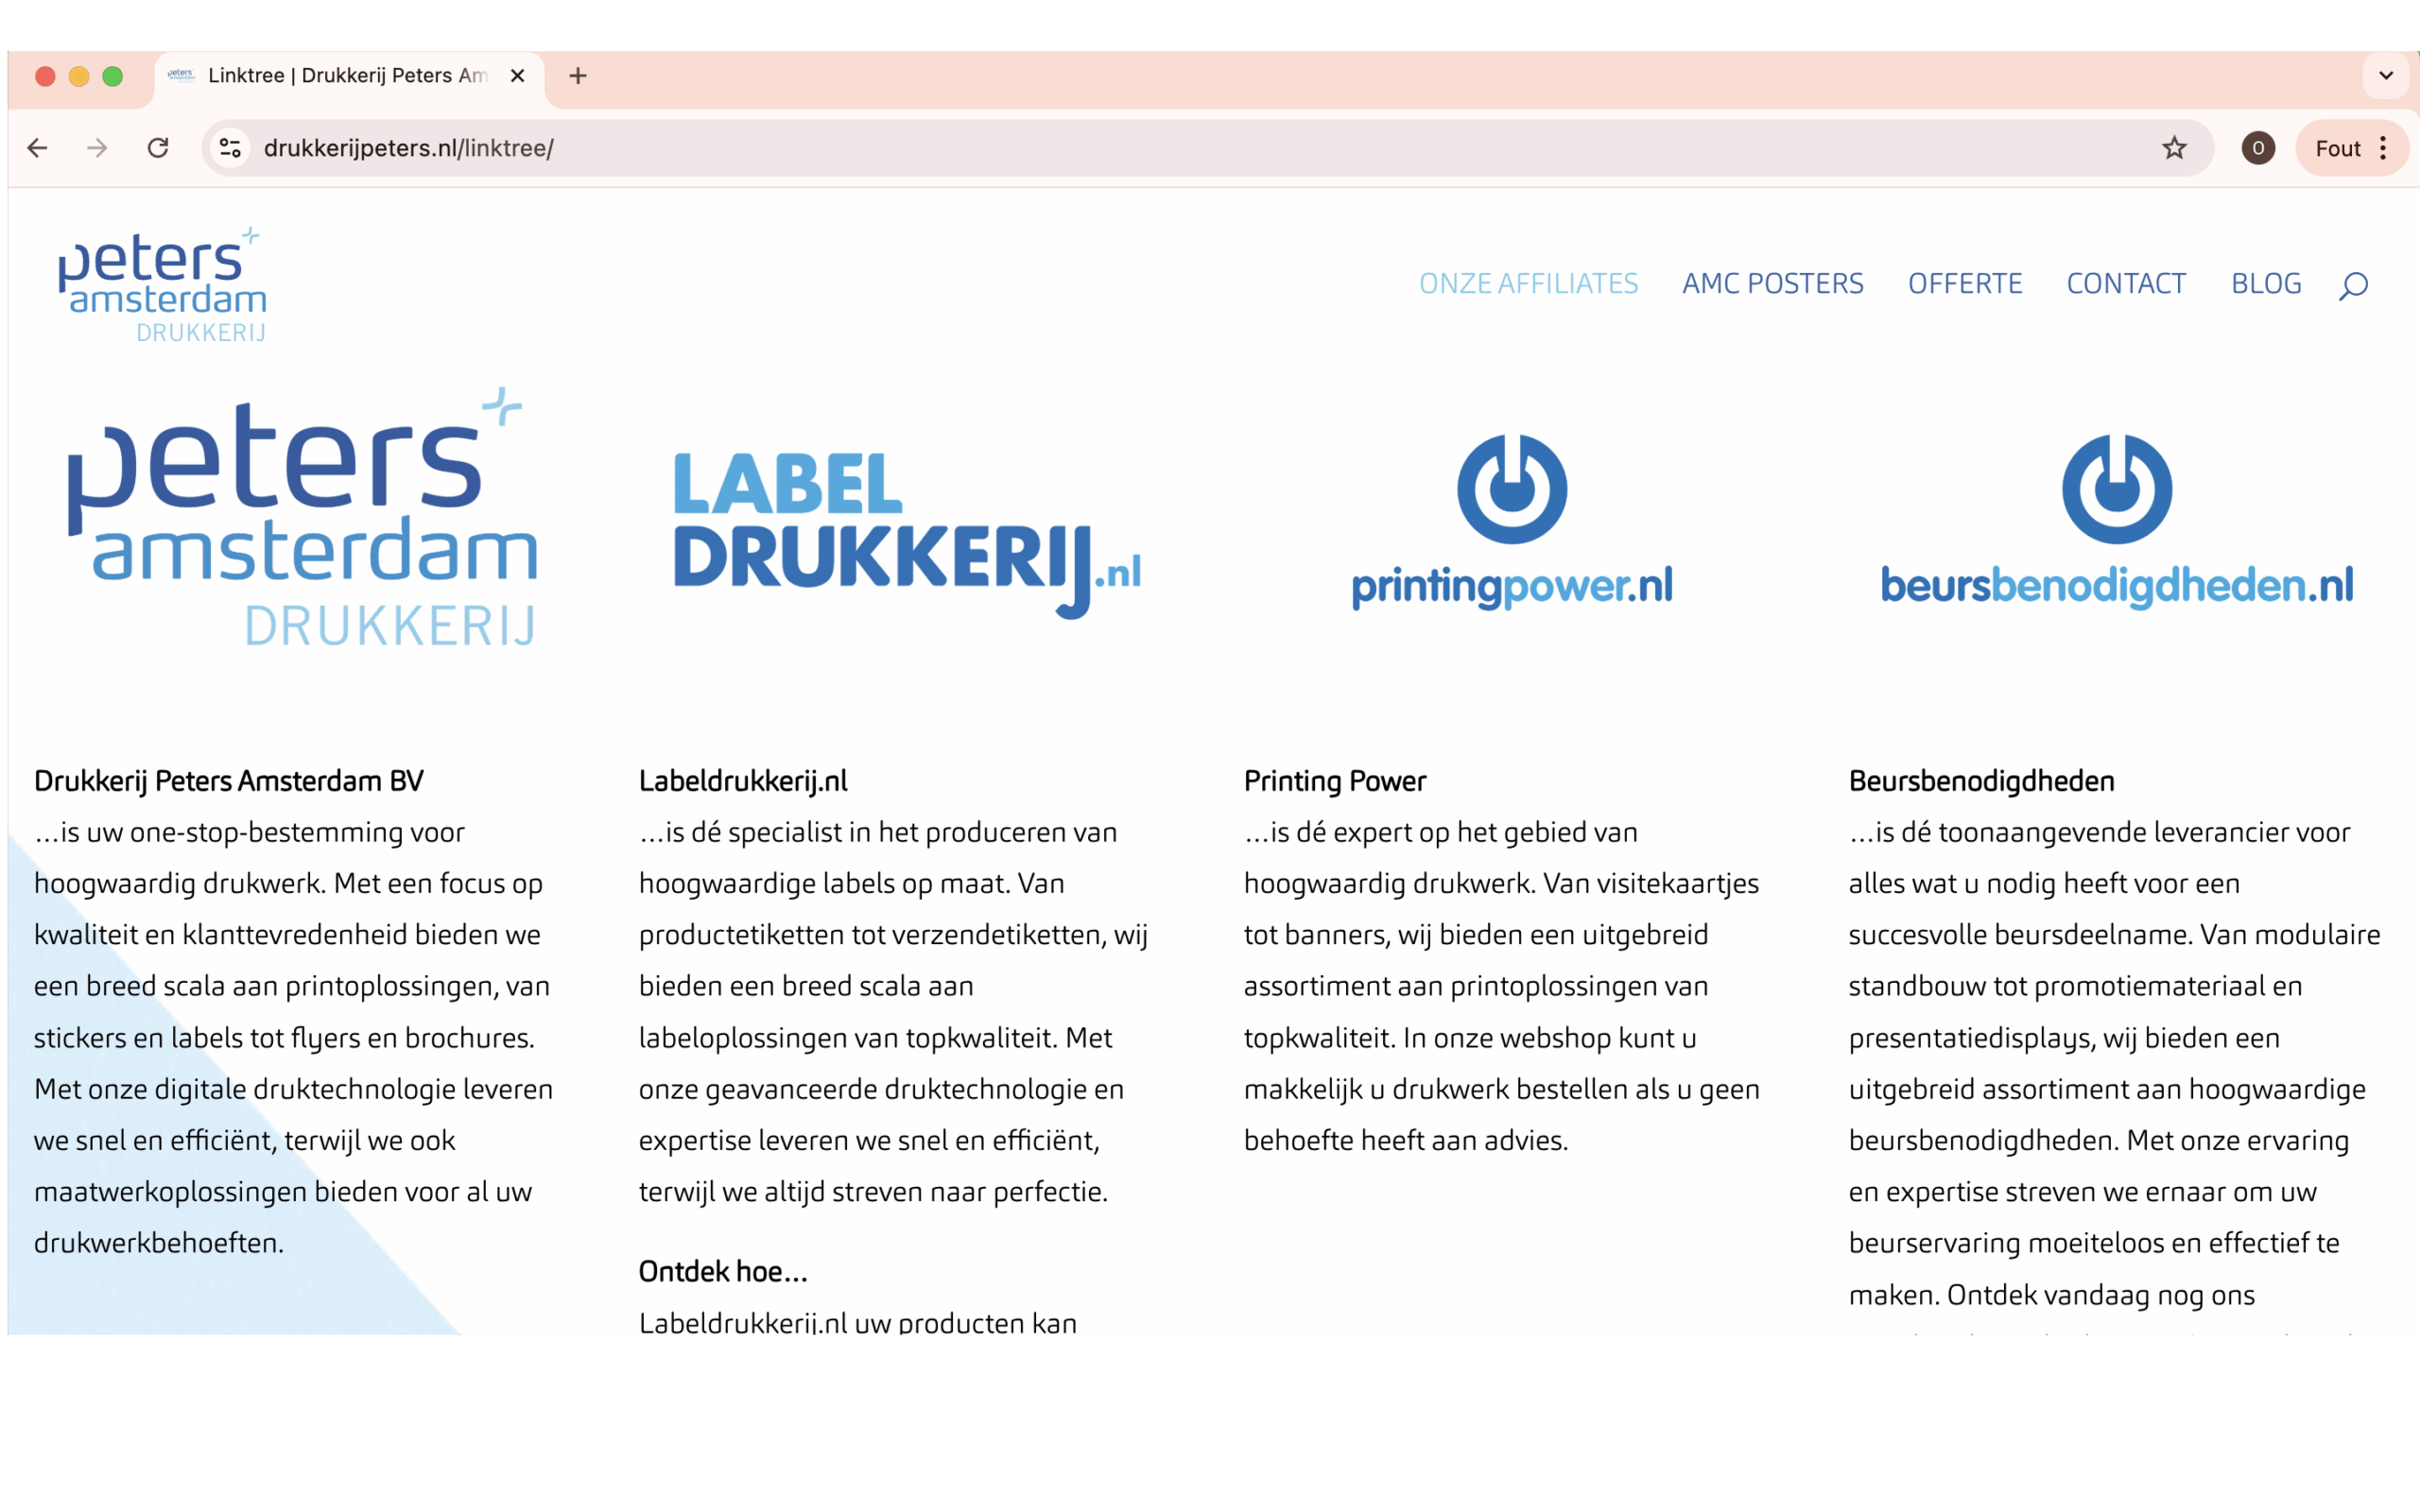2420x1512 pixels.
Task: View site information icon in address bar
Action: point(230,148)
